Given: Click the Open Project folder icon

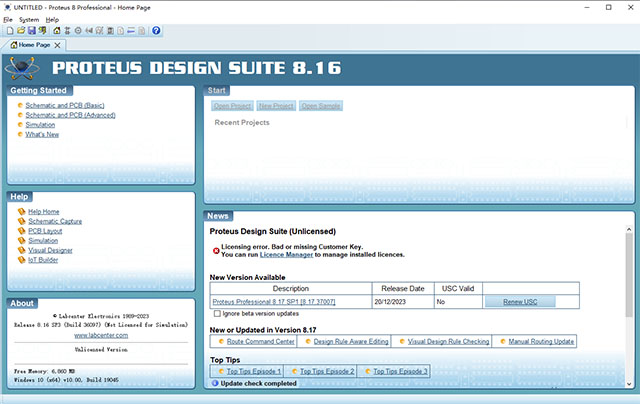Looking at the screenshot, I should [x=21, y=31].
